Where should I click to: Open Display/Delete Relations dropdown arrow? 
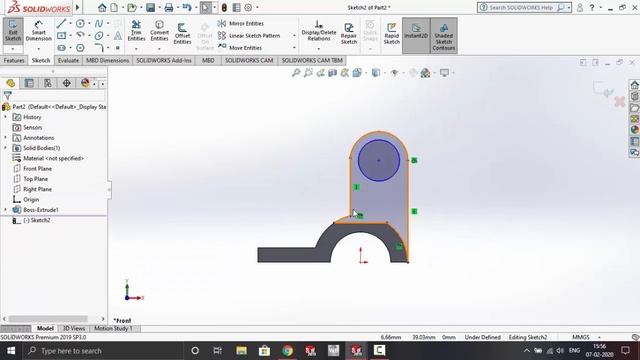(x=319, y=49)
